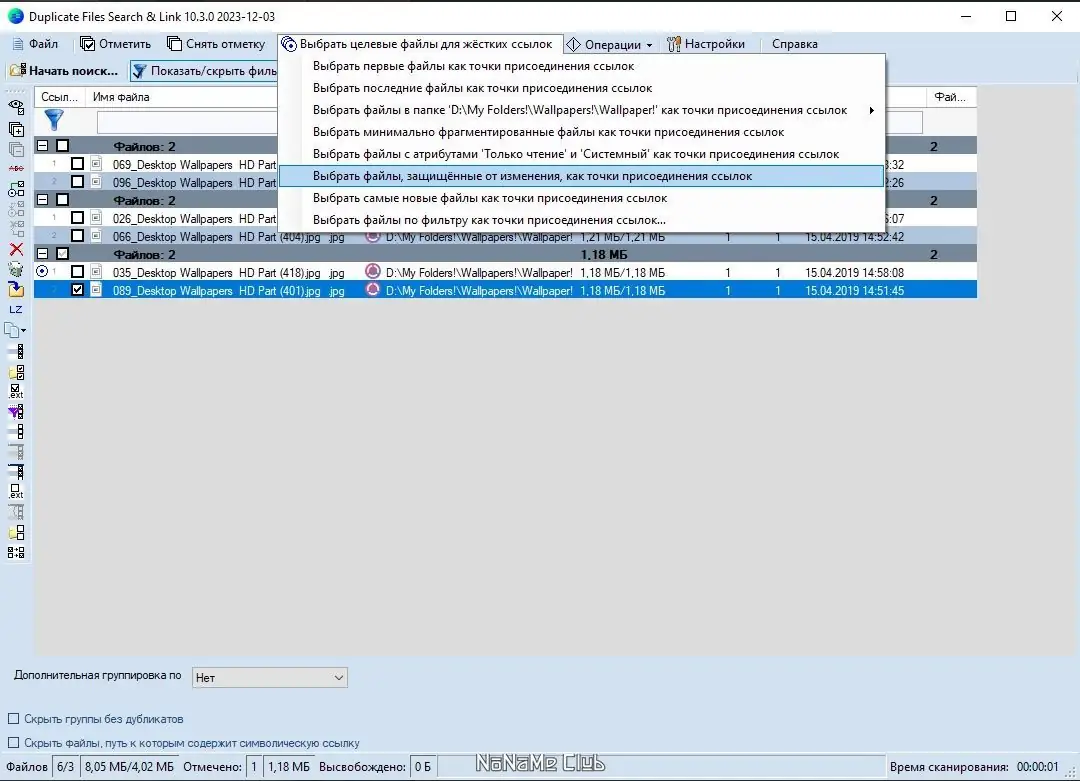Click the unmark files by folder icon
This screenshot has height=781, width=1080.
16,532
